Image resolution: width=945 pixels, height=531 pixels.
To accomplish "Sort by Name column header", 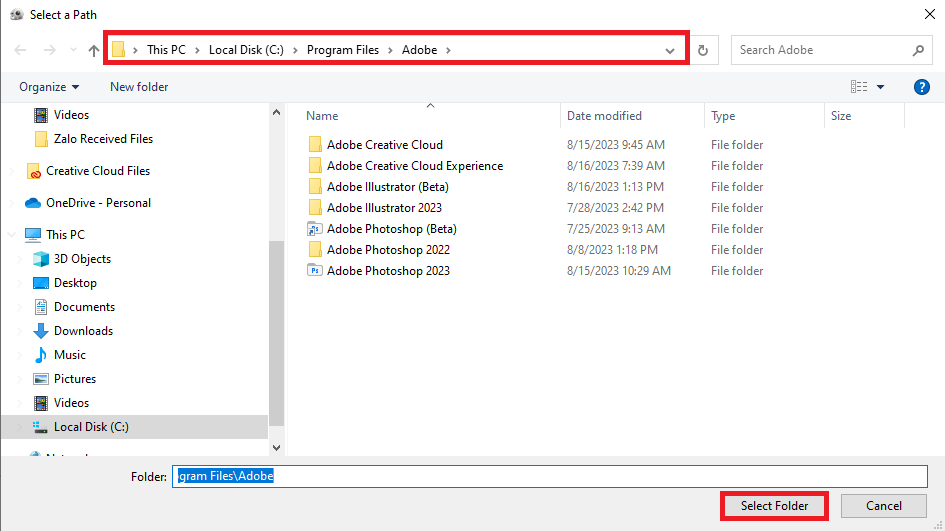I will coord(322,116).
